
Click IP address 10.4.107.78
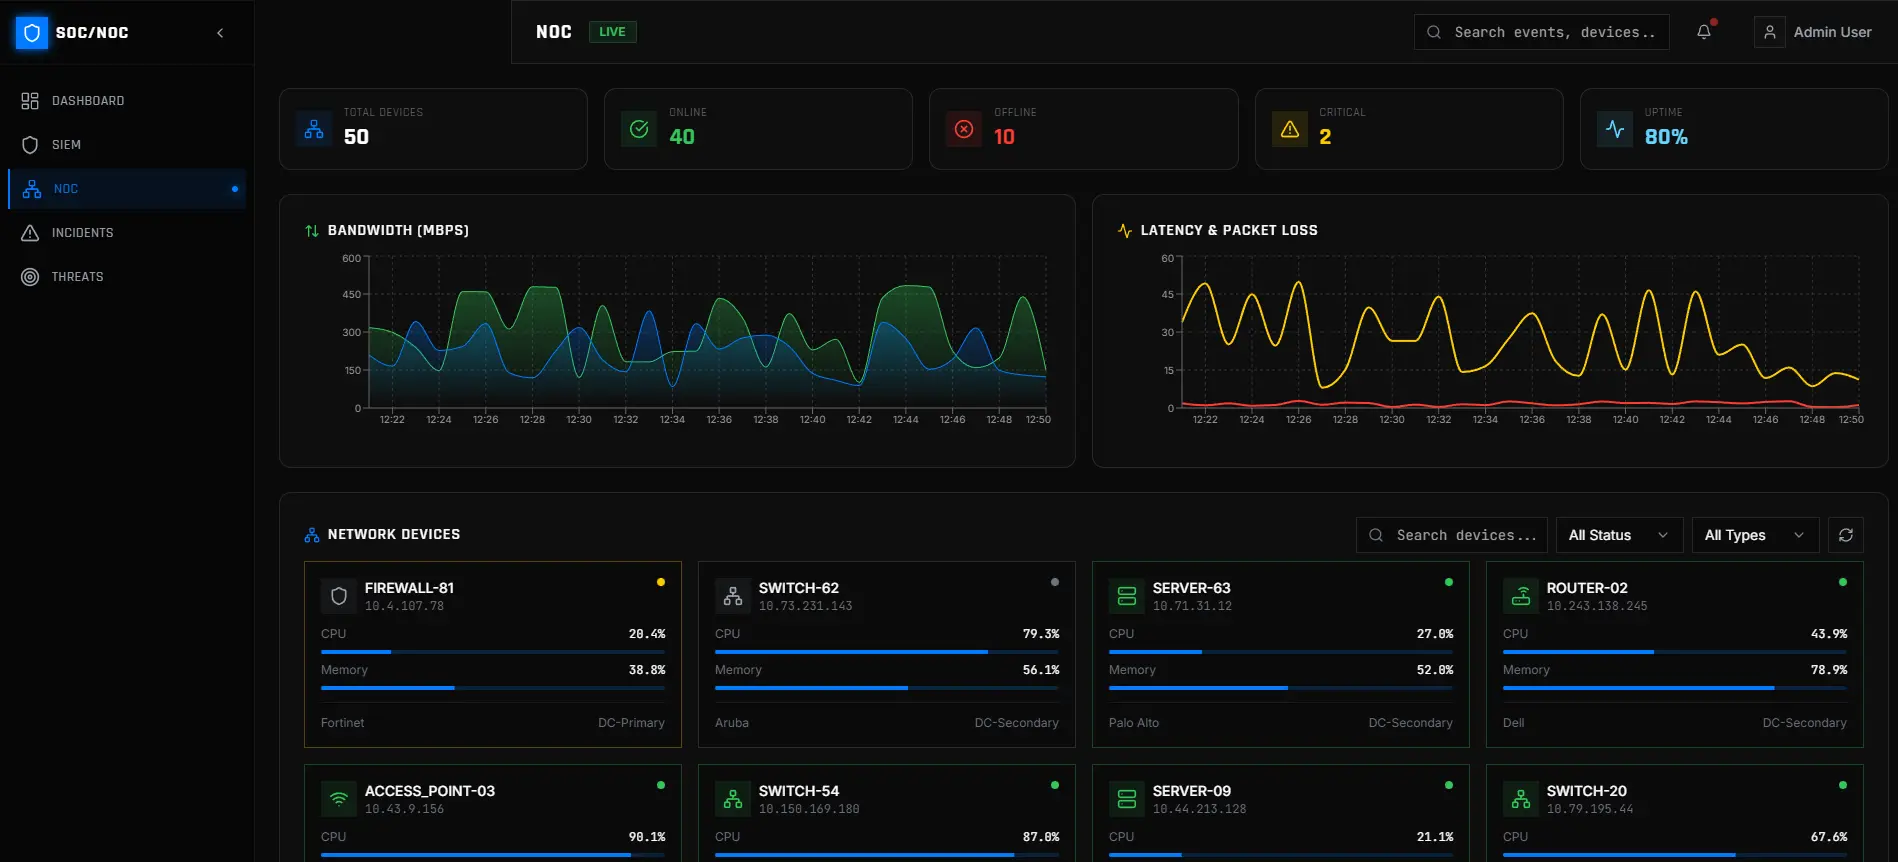pyautogui.click(x=404, y=606)
